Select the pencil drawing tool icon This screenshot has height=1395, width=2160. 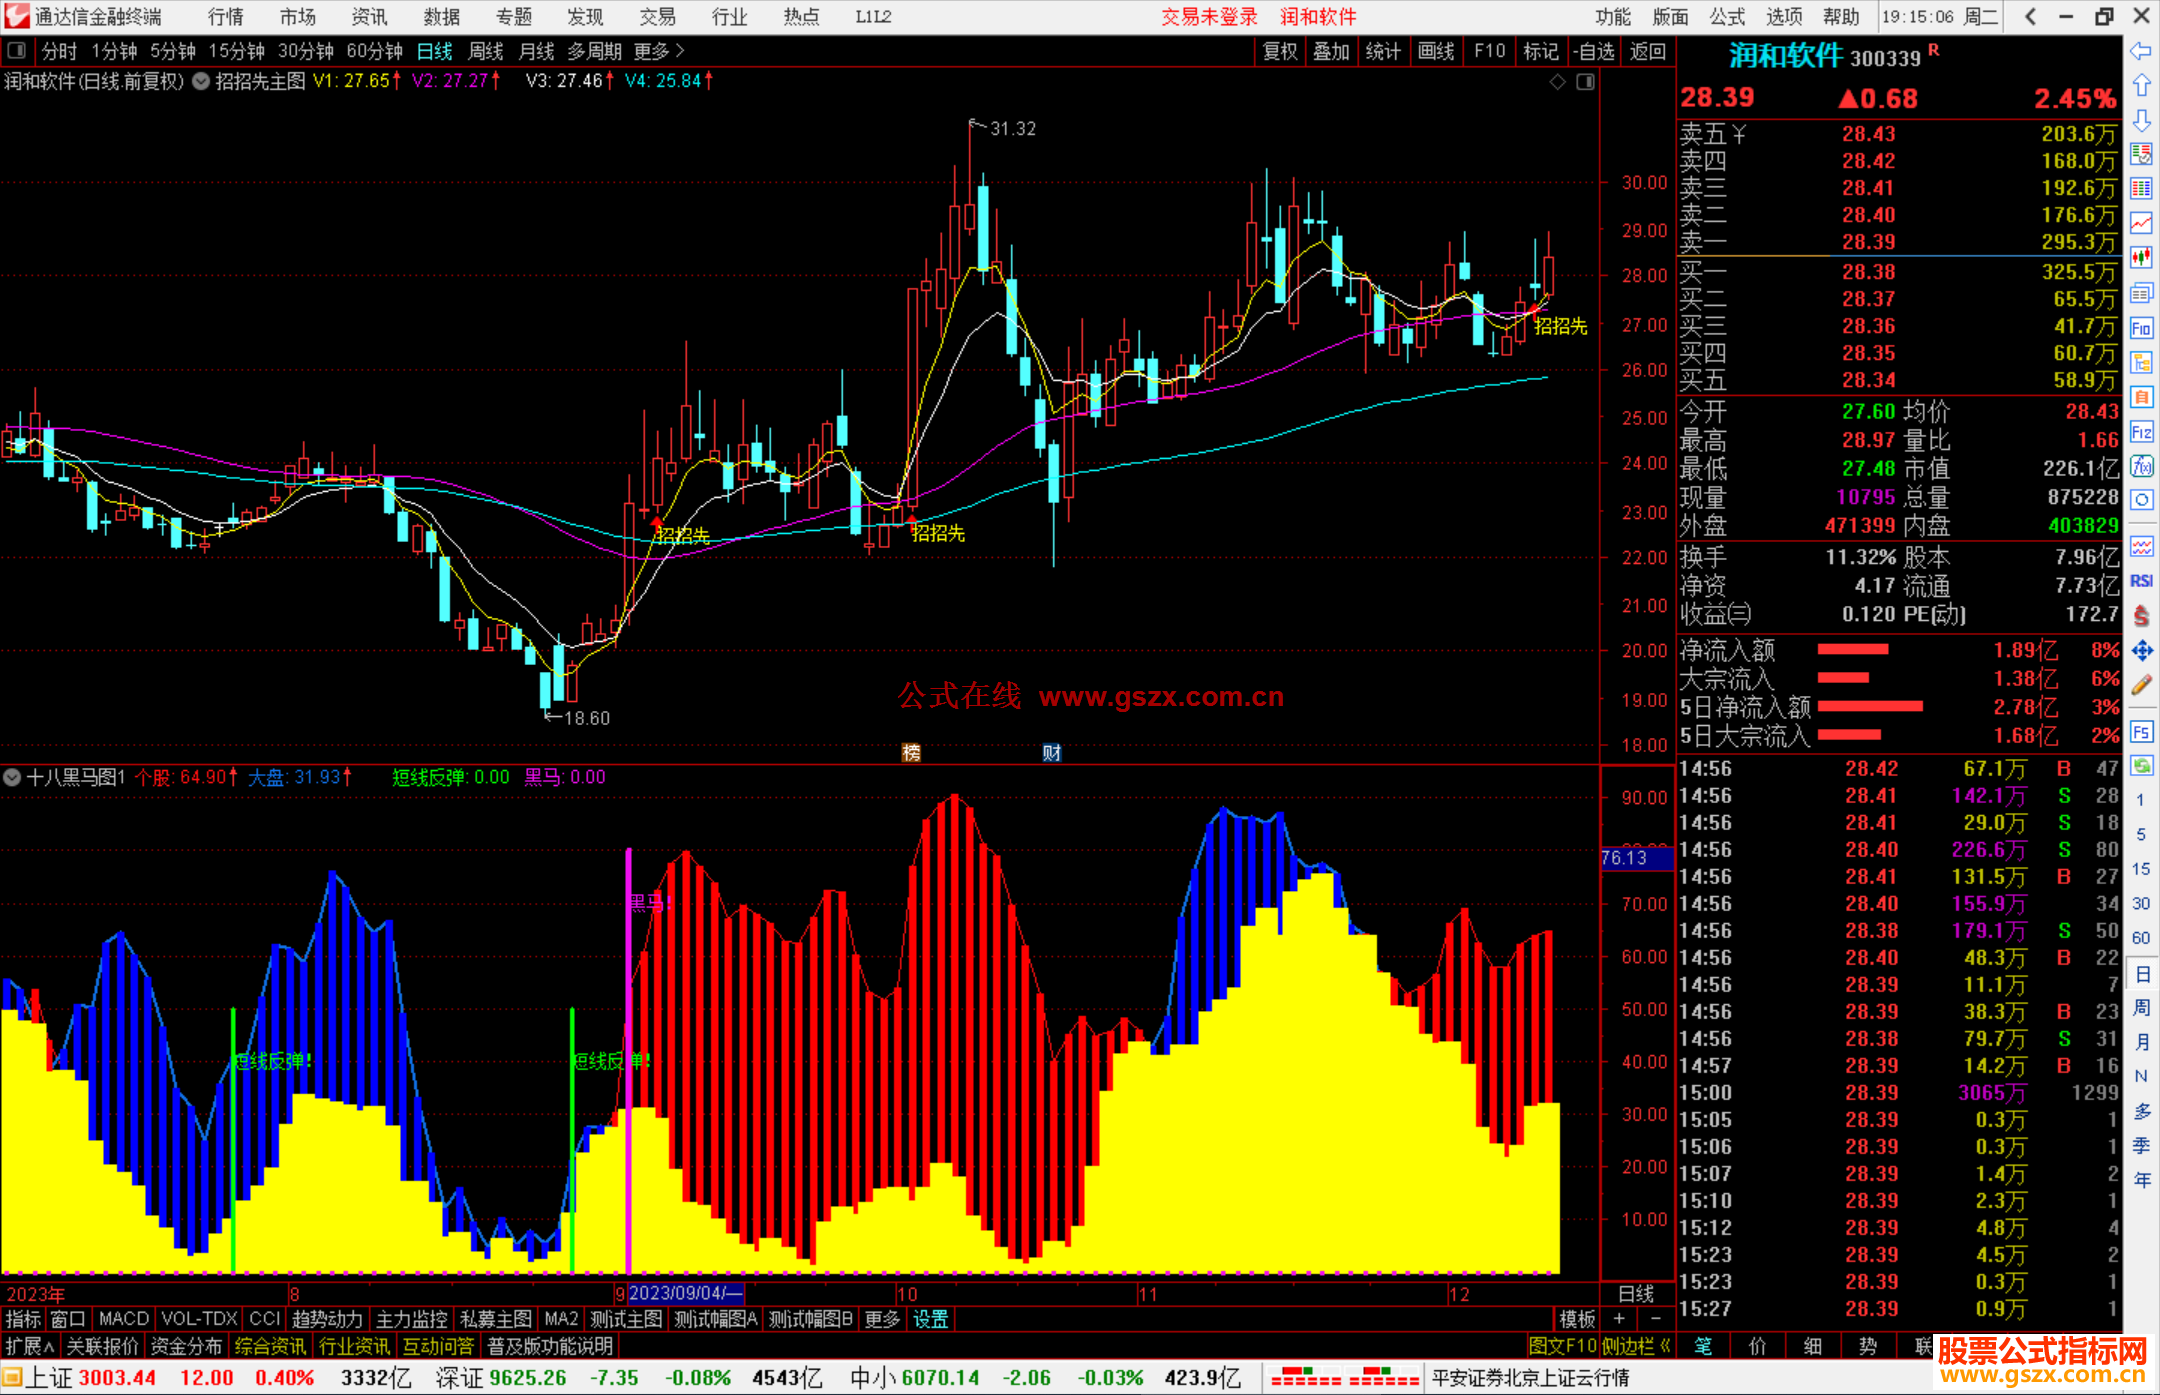[x=2141, y=686]
